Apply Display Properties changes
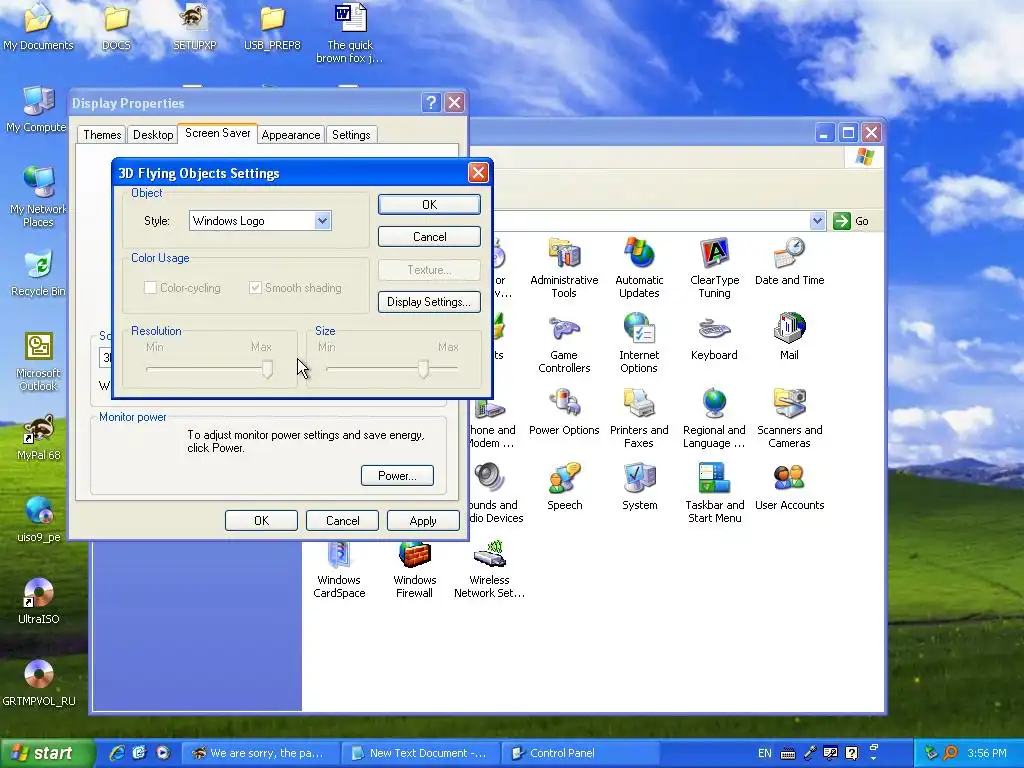1024x768 pixels. pyautogui.click(x=423, y=520)
